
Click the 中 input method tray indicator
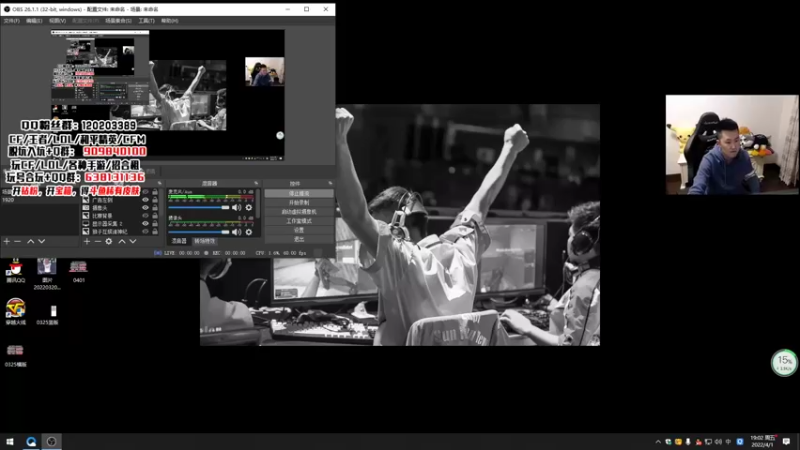coord(729,442)
